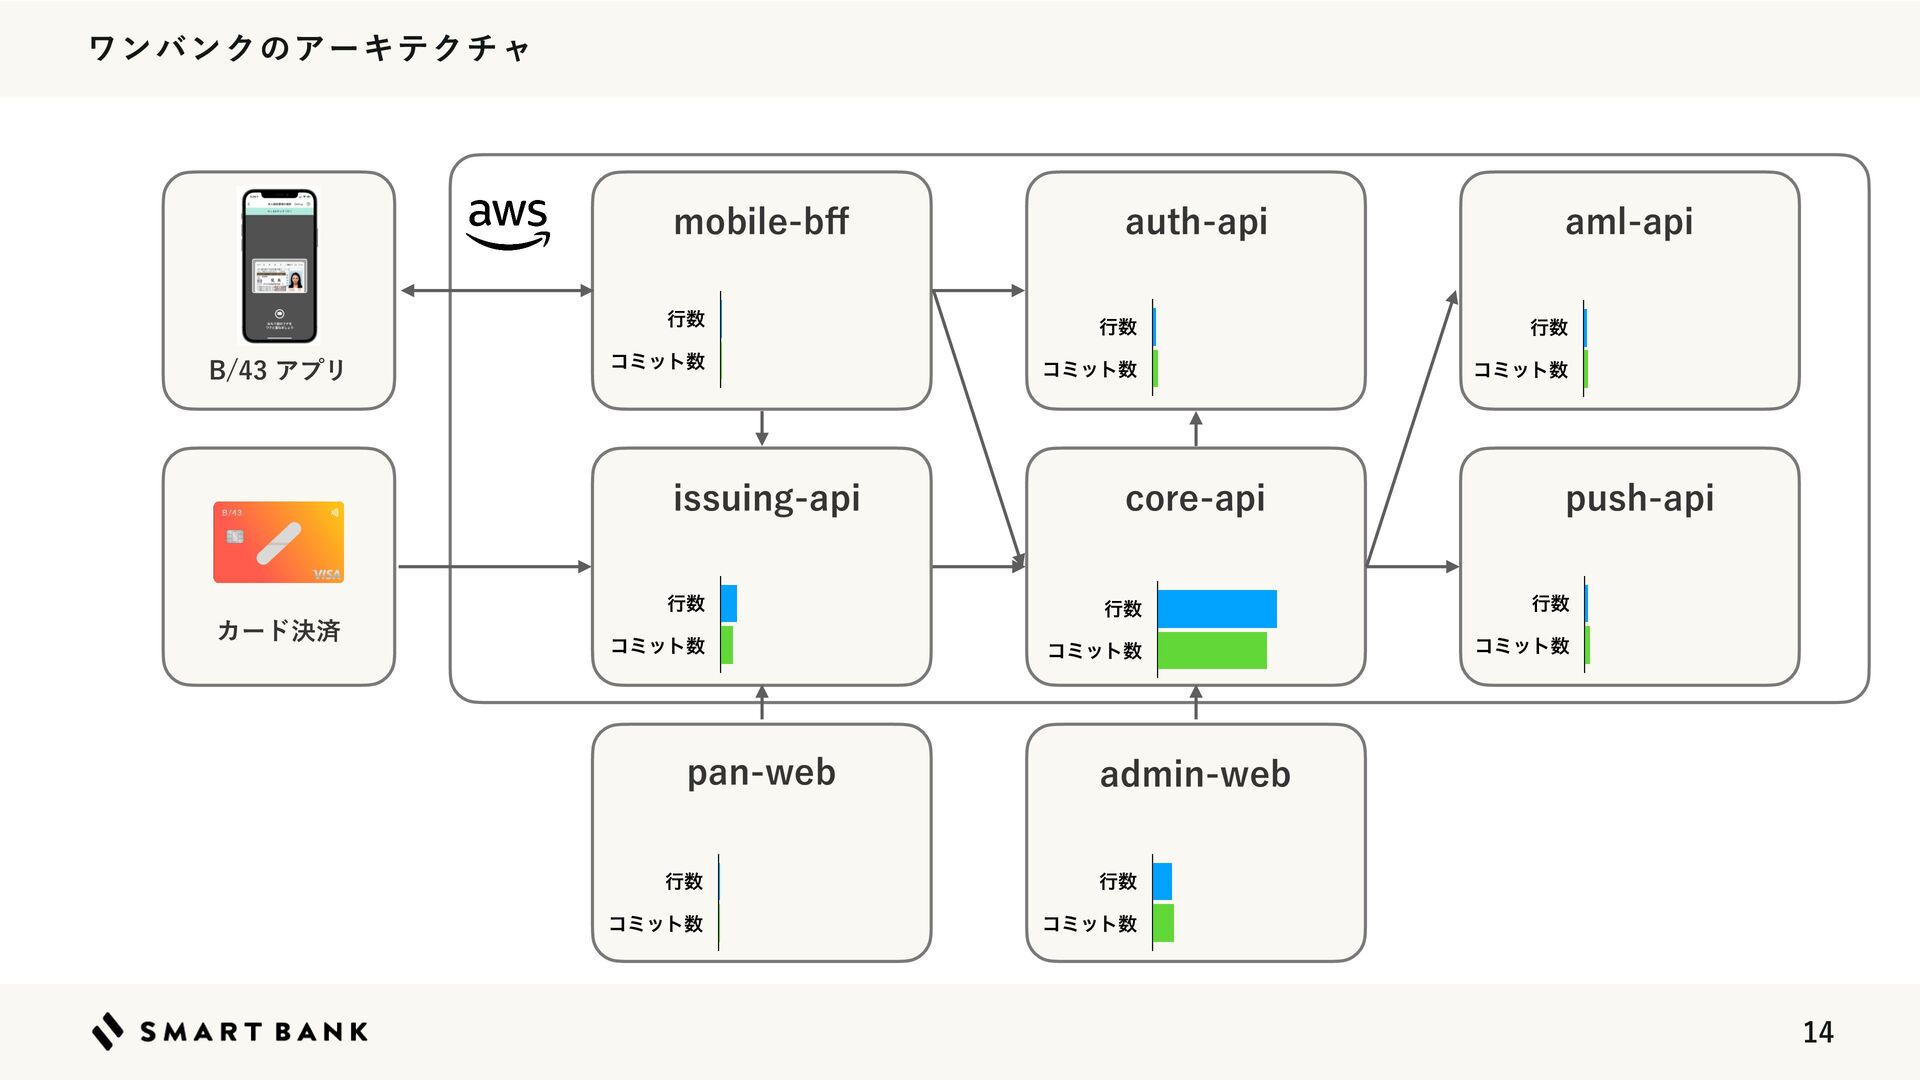Click the カード決済 label
The image size is (1920, 1080).
click(x=279, y=631)
